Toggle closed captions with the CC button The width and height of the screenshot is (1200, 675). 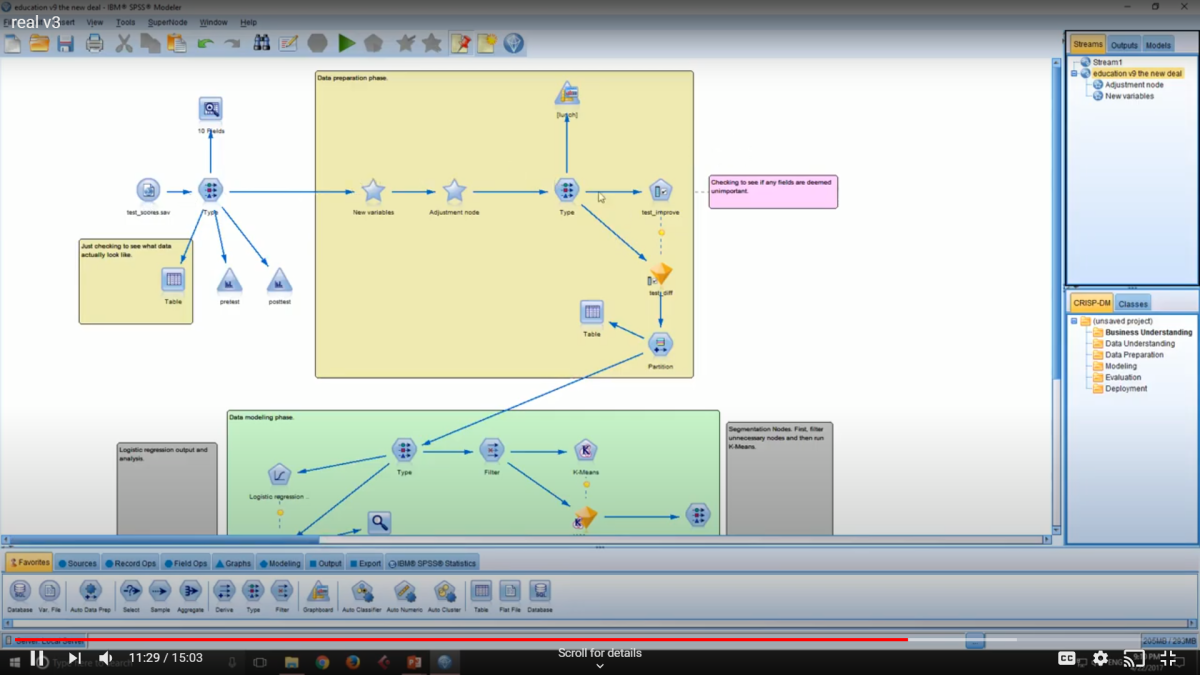pos(1067,658)
